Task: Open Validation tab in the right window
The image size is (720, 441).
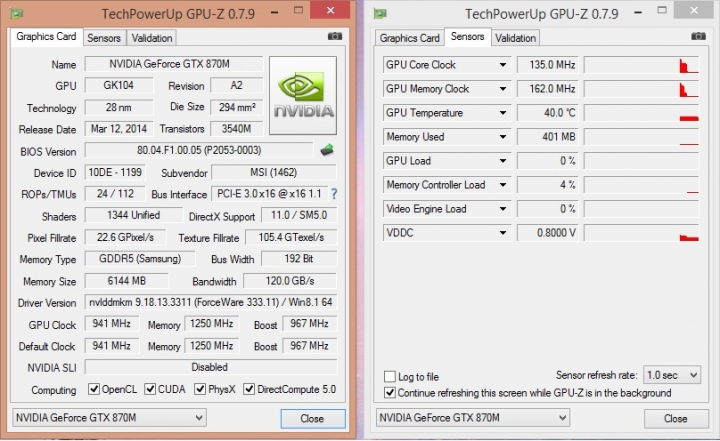Action: point(515,38)
